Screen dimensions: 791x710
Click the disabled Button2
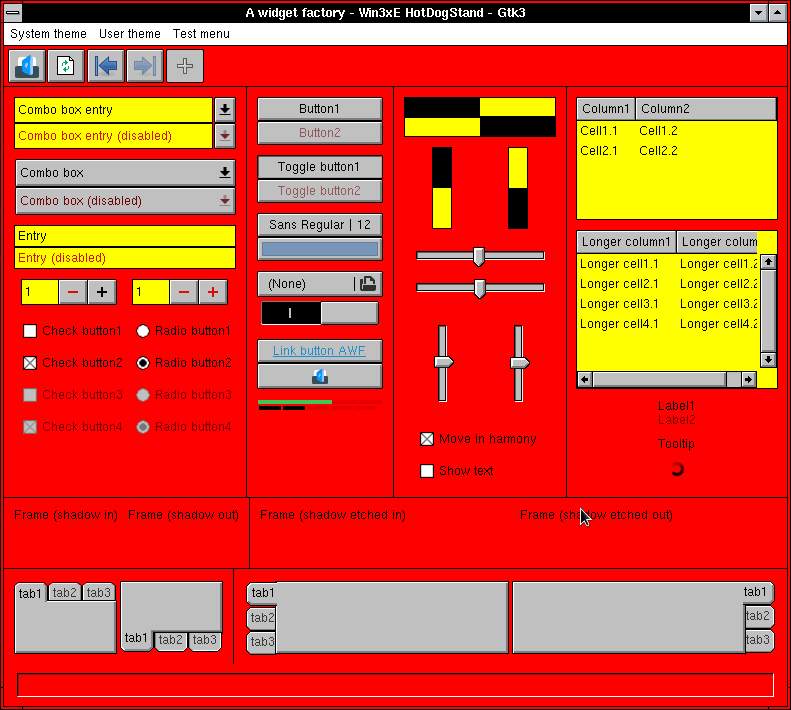coord(320,133)
